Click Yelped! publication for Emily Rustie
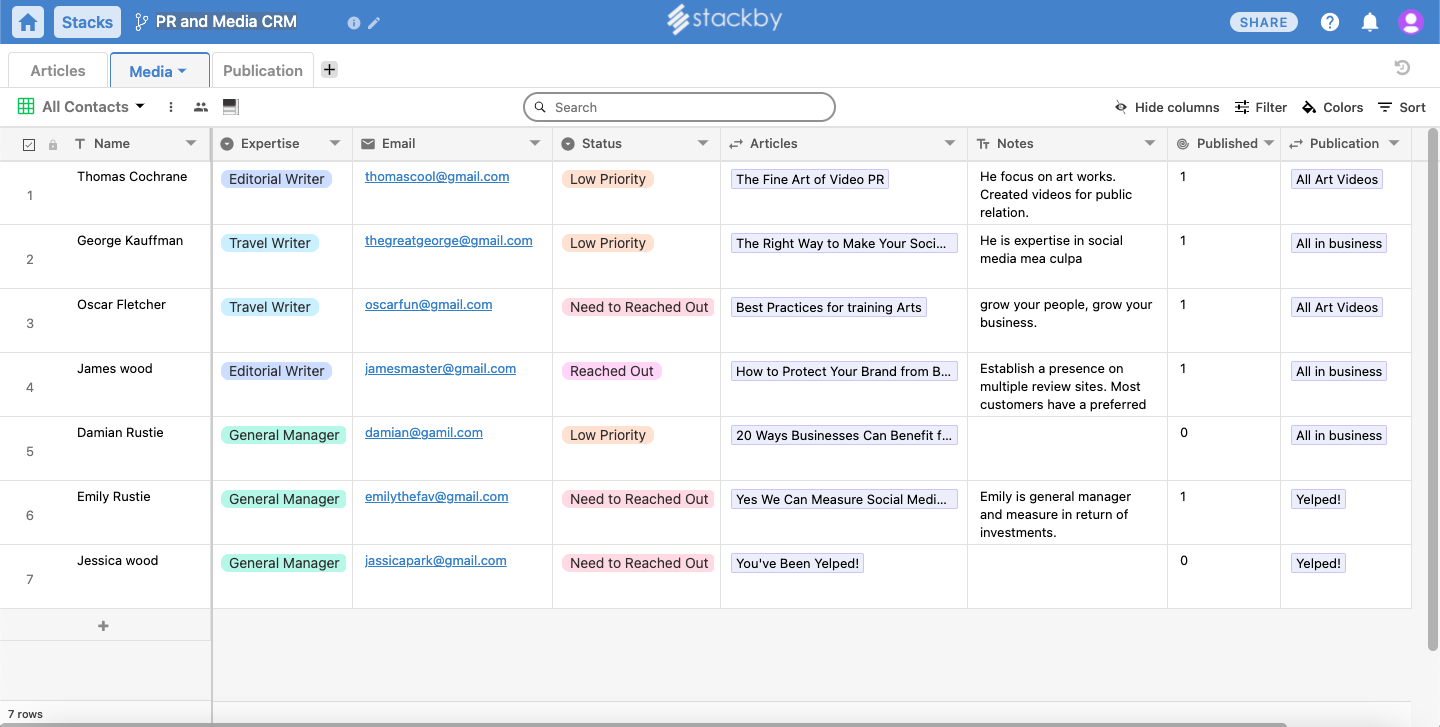This screenshot has width=1440, height=727. tap(1318, 499)
